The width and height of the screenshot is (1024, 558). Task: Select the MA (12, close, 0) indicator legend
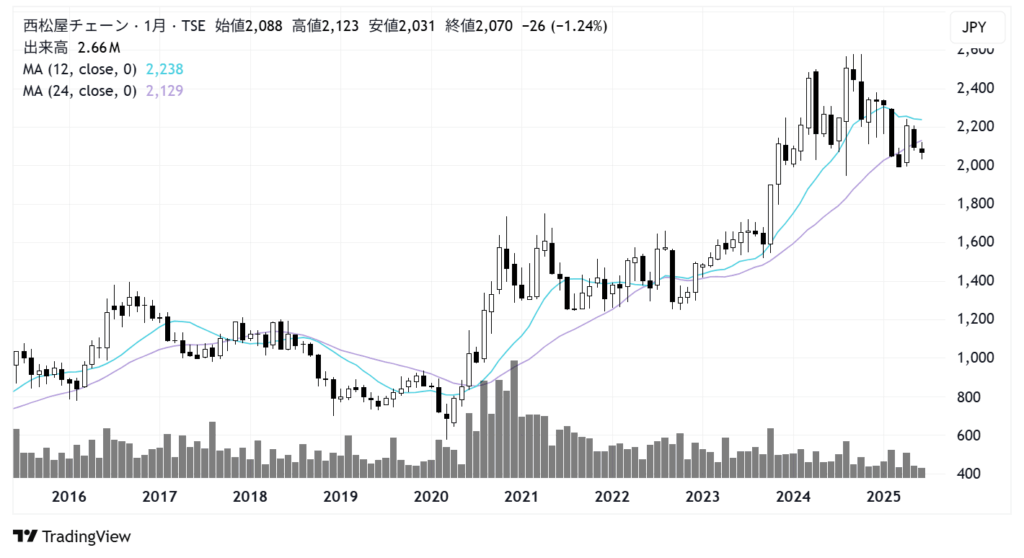point(80,69)
